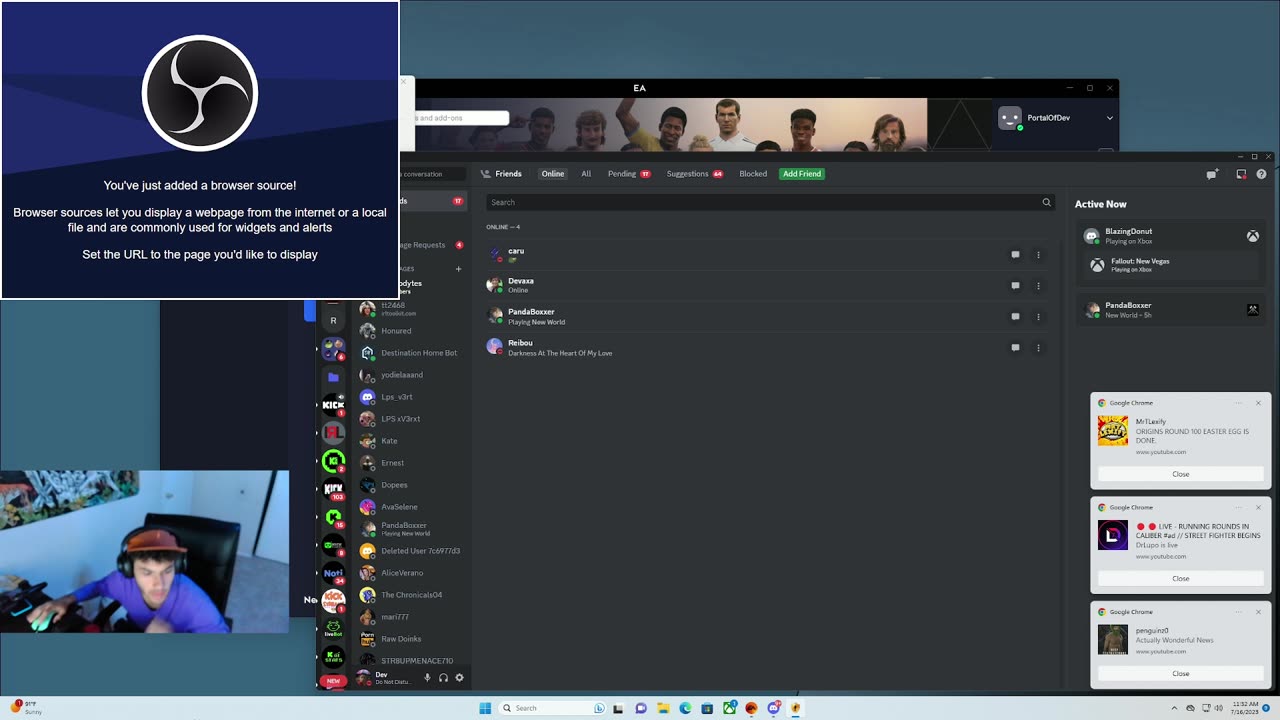Screen dimensions: 1280x720
Task: Message caru via chat bubble icon
Action: pos(1015,255)
